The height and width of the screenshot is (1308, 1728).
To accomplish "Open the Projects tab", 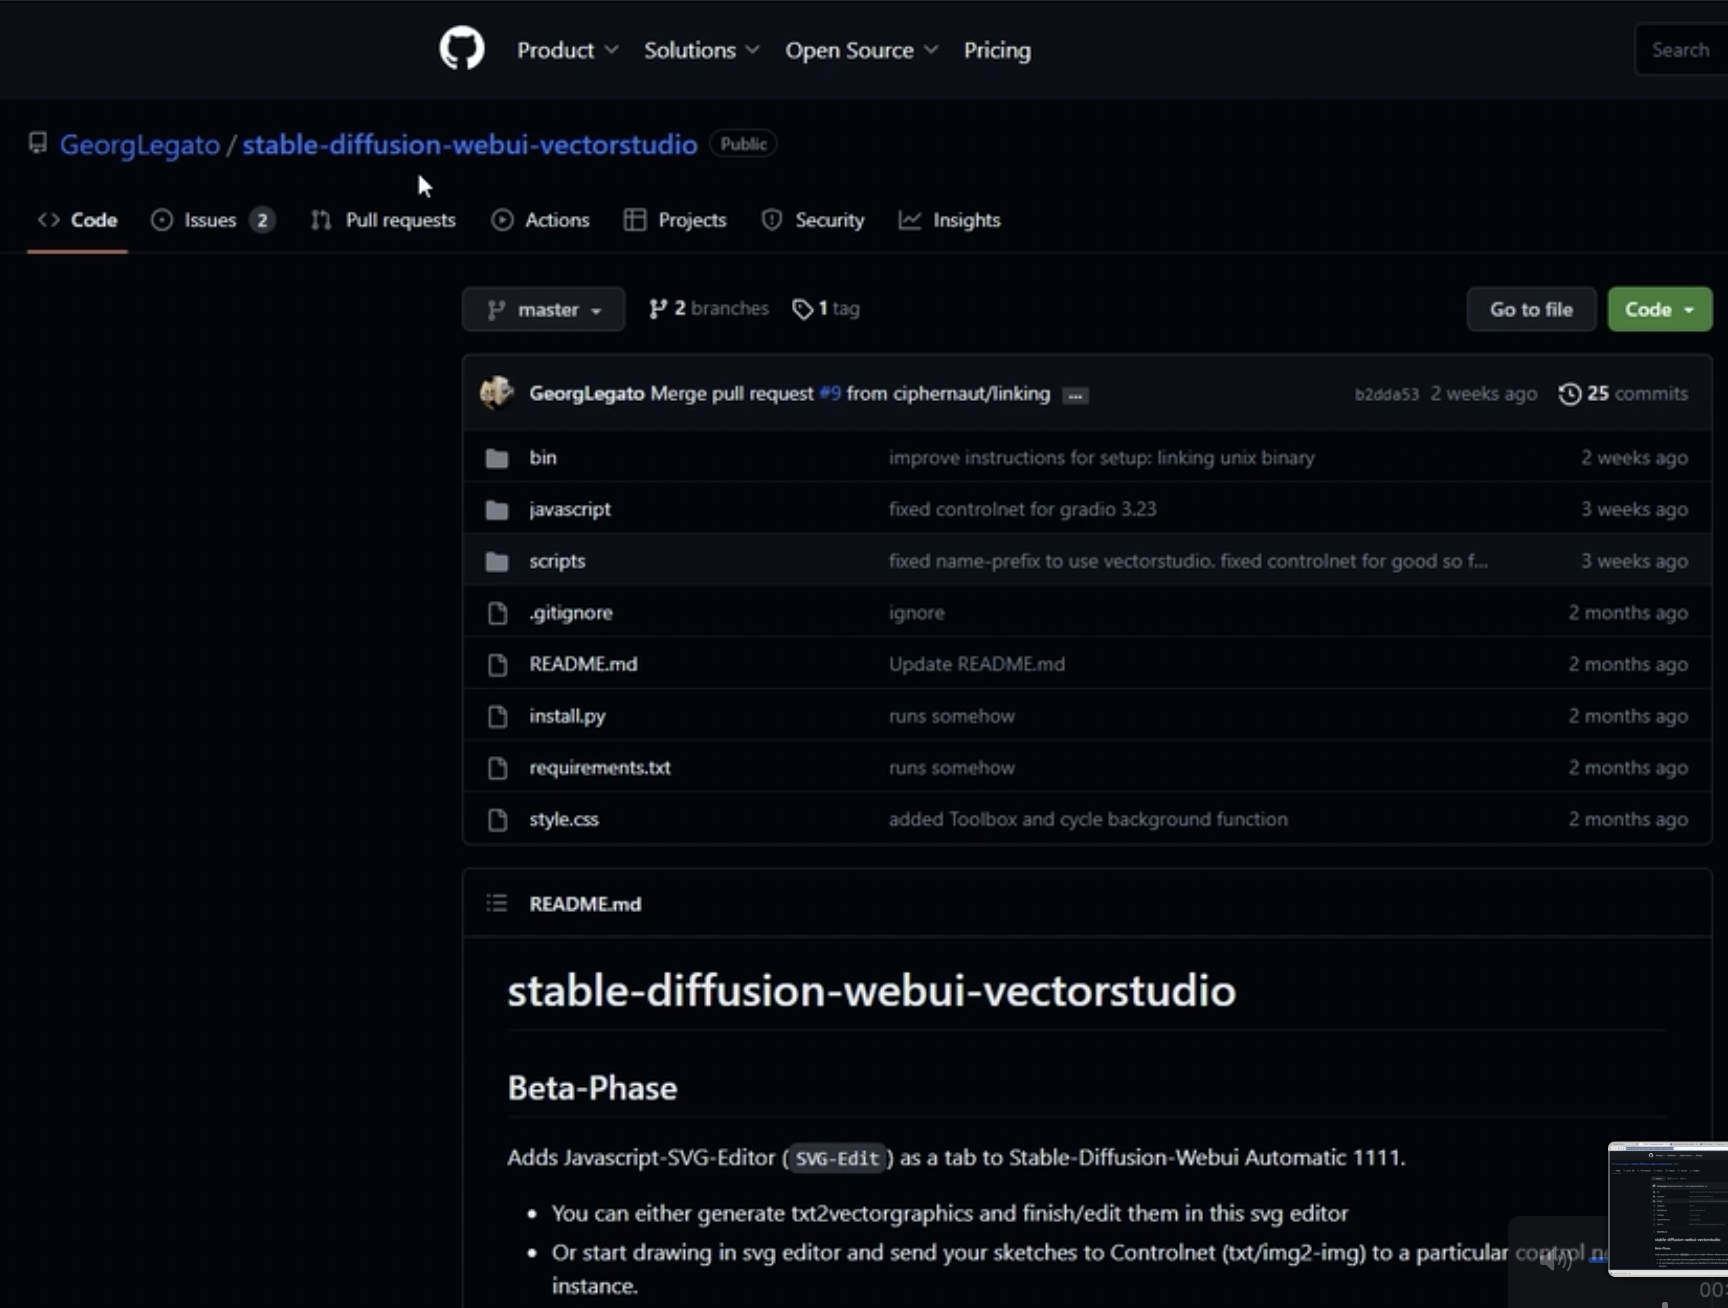I will point(675,220).
